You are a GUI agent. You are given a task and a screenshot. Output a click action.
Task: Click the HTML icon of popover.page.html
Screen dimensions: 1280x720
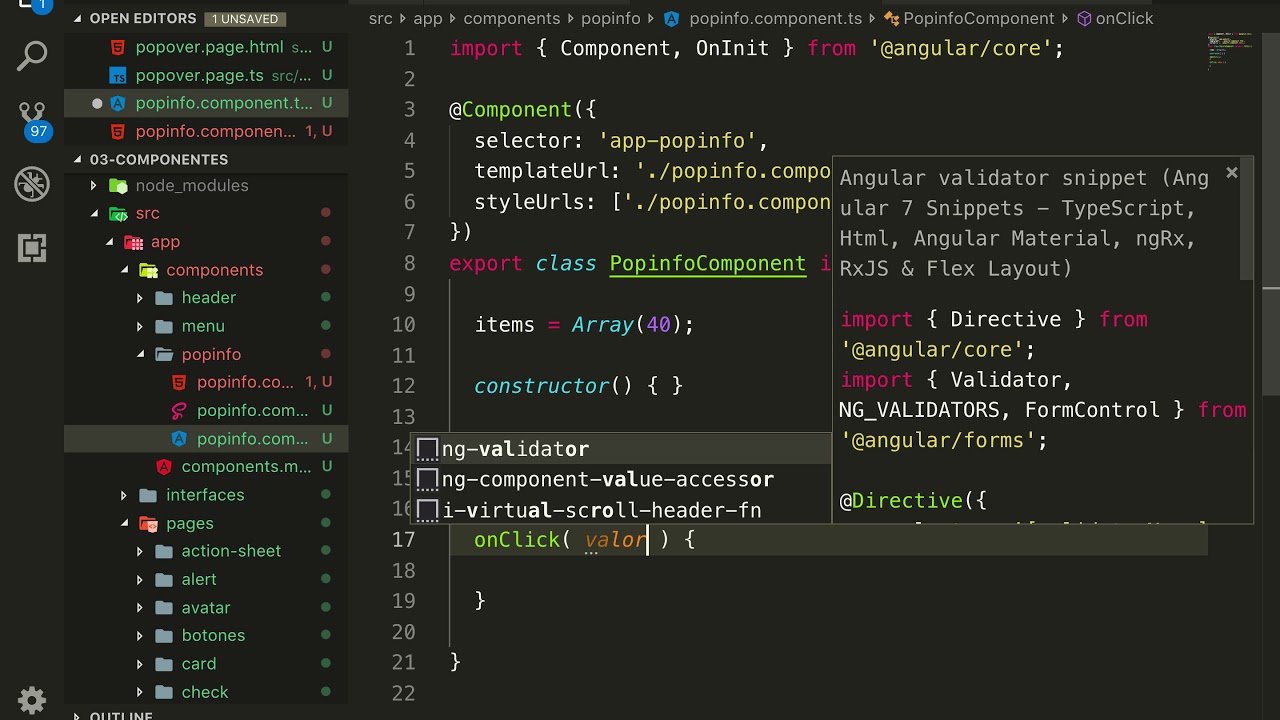(118, 47)
